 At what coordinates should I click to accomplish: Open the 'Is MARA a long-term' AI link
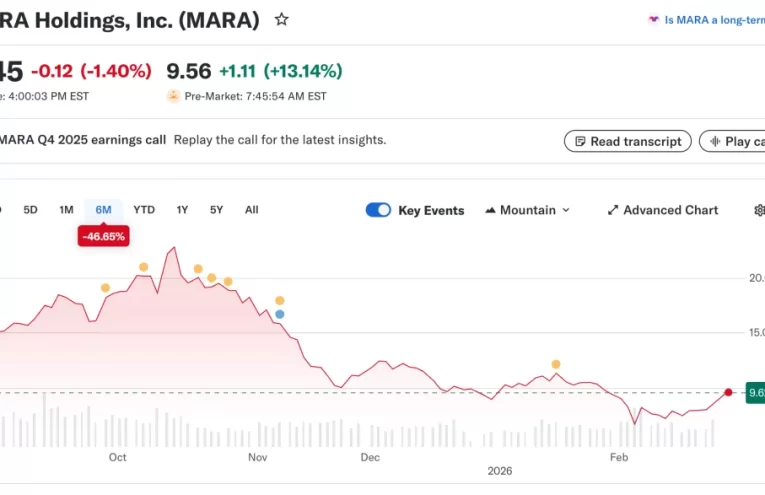coord(706,20)
